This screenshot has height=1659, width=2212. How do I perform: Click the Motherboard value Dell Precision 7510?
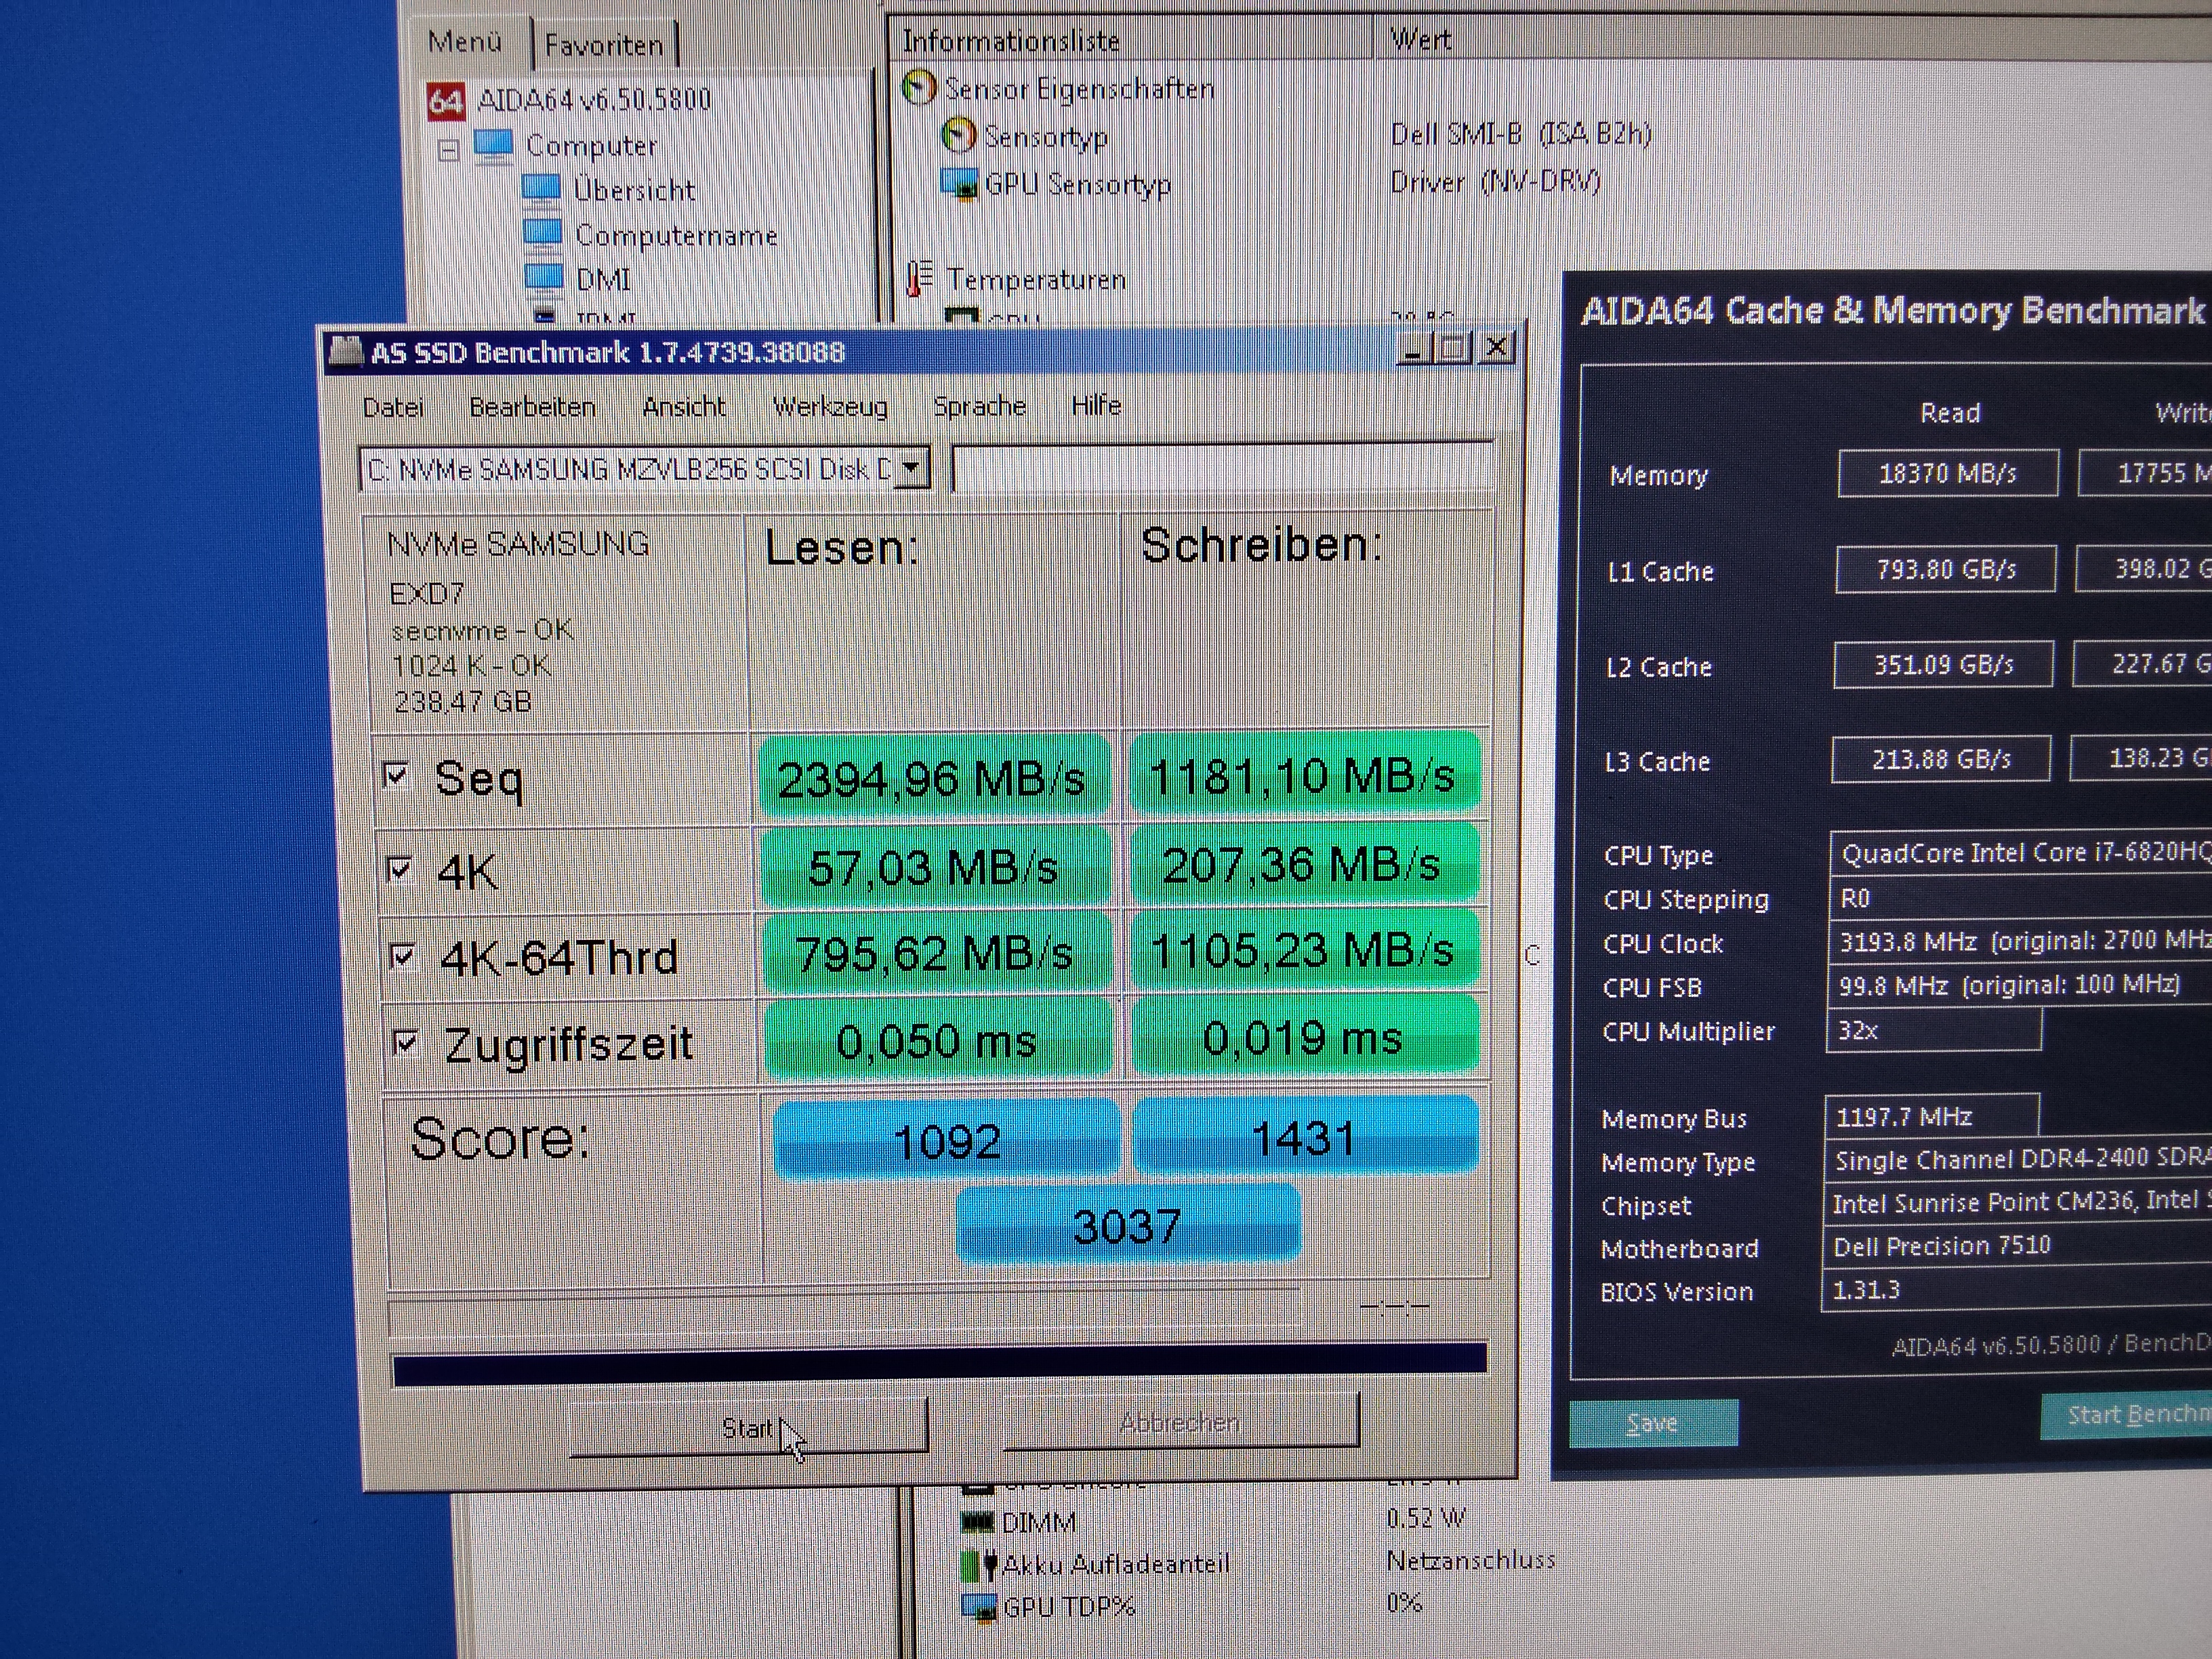1942,1245
